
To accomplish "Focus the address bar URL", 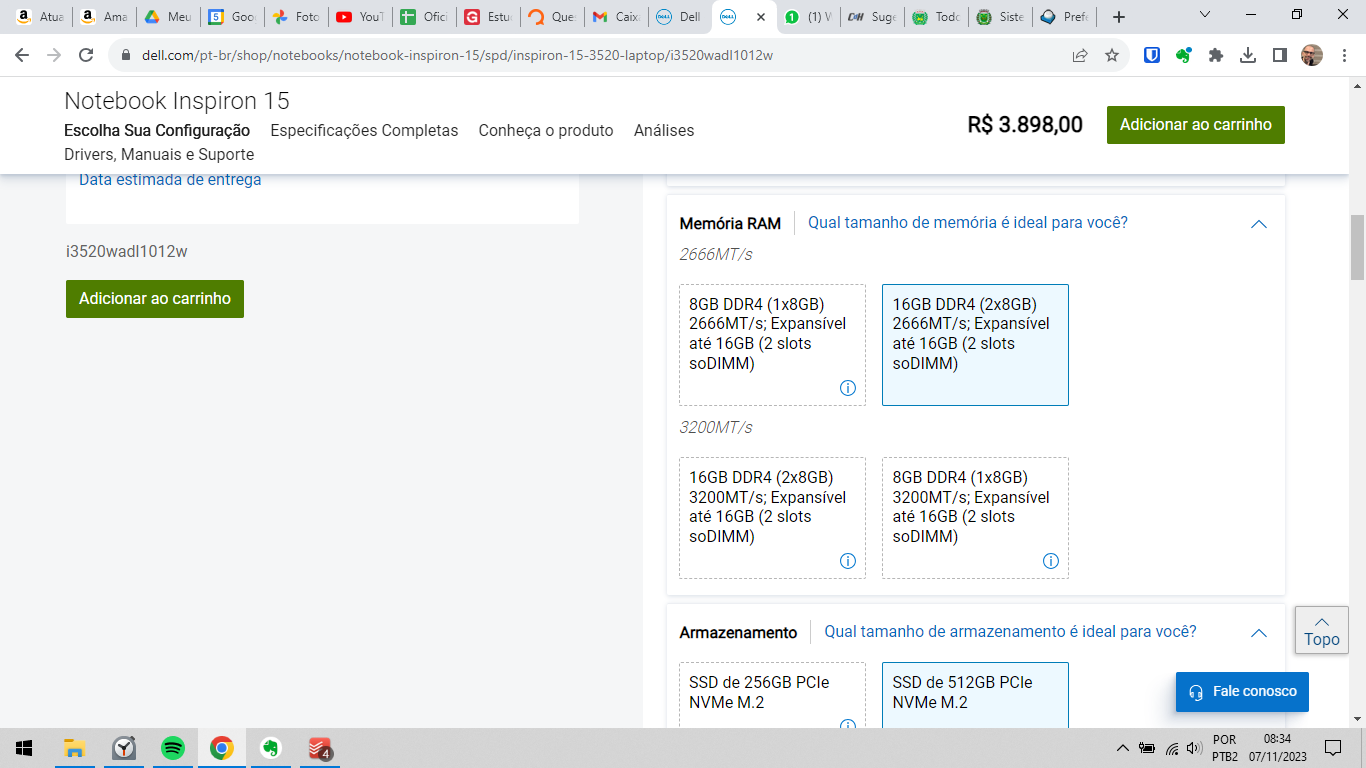I will (457, 55).
